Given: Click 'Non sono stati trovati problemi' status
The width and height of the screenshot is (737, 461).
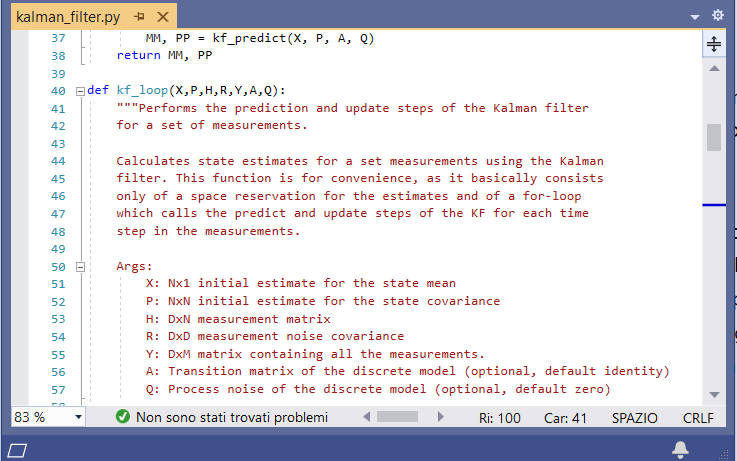Looking at the screenshot, I should [231, 417].
